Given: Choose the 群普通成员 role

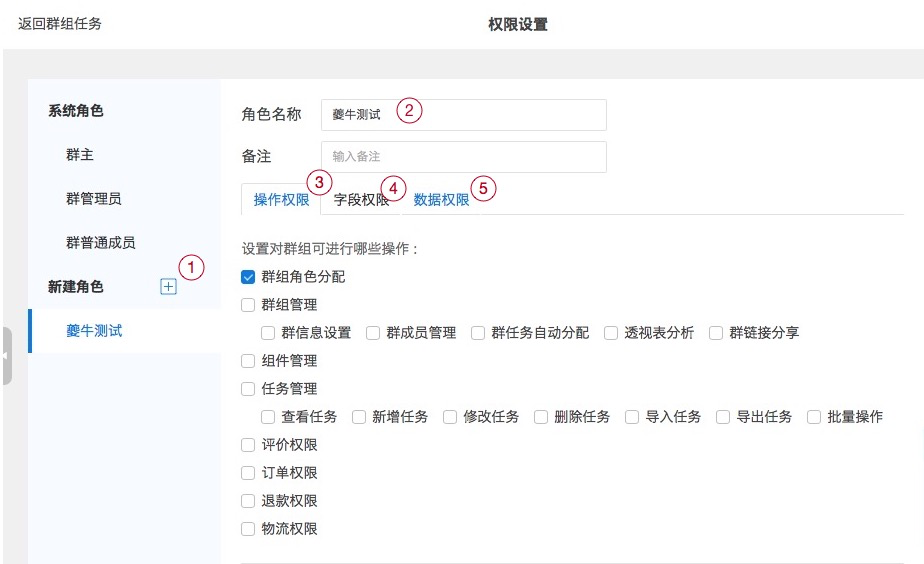Looking at the screenshot, I should click(x=100, y=243).
